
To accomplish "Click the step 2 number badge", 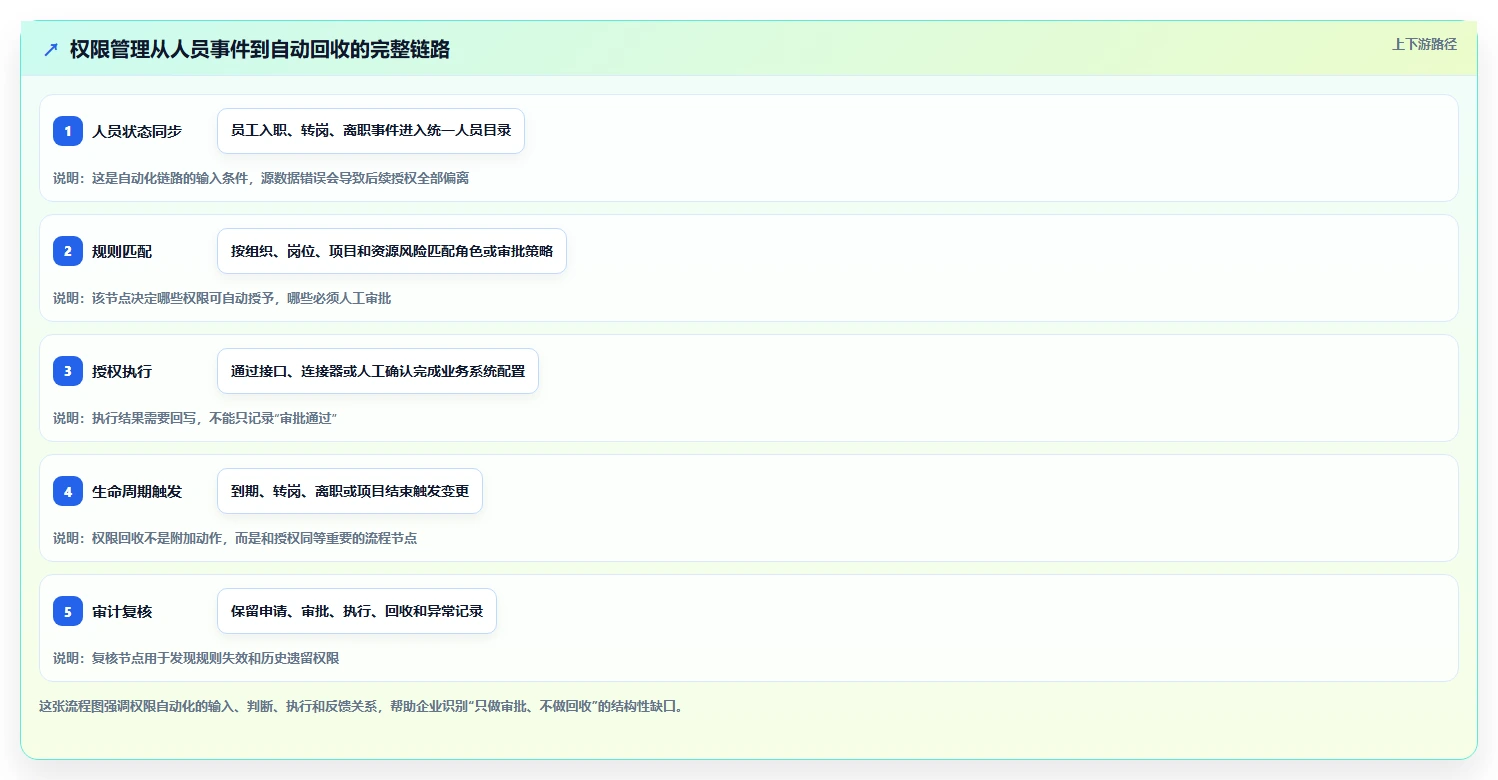I will click(x=68, y=251).
